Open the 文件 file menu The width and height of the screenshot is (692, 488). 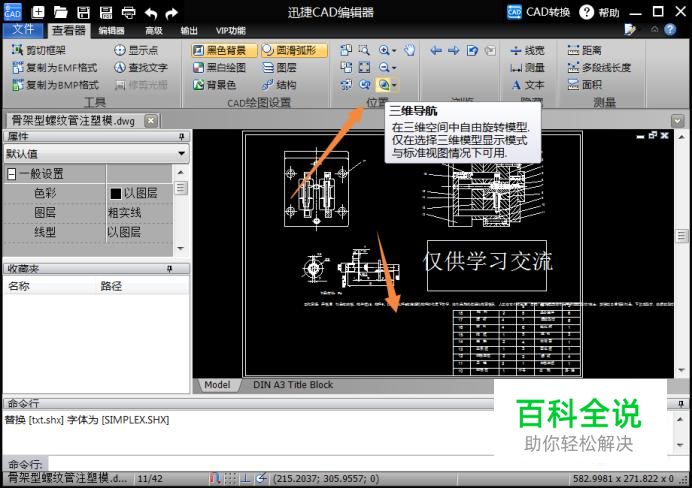23,30
